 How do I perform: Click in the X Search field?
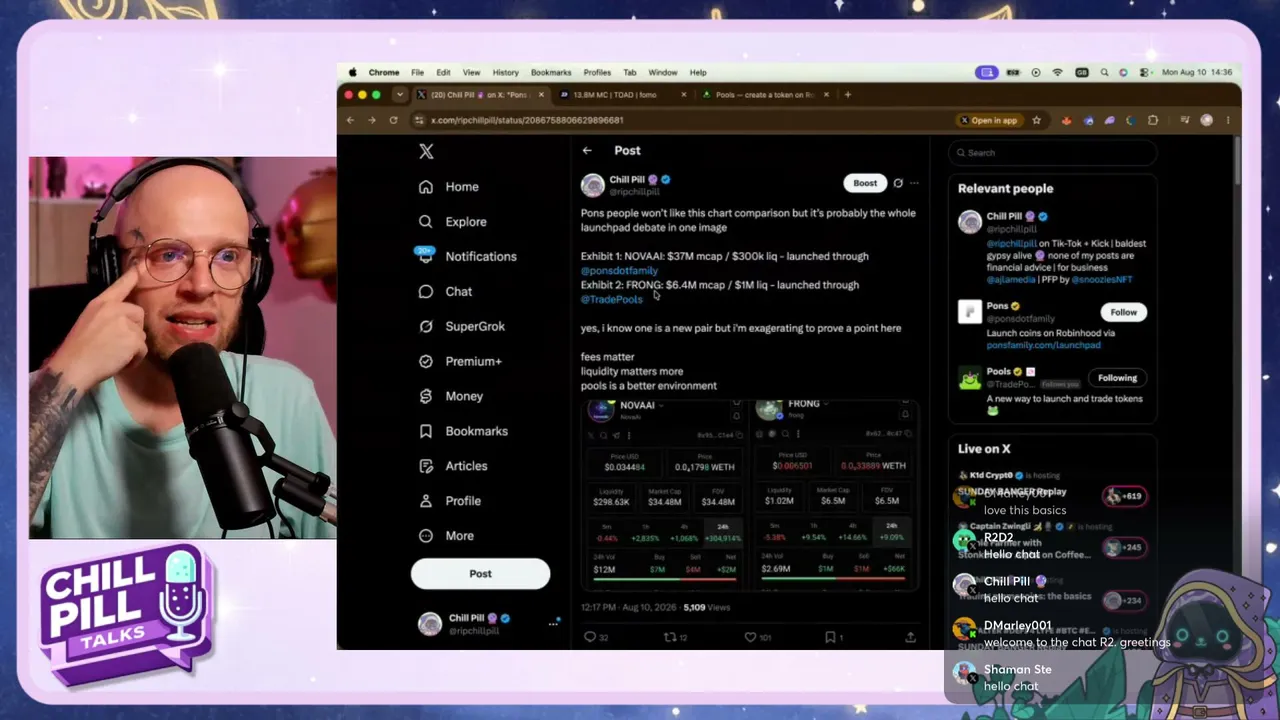pyautogui.click(x=1052, y=153)
